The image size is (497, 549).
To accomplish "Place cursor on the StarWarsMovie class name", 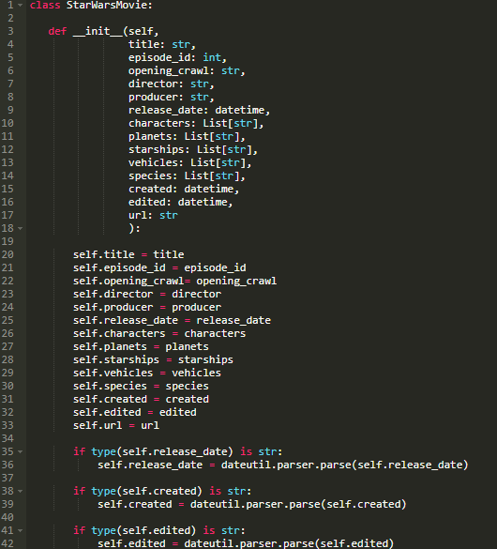I will point(107,5).
